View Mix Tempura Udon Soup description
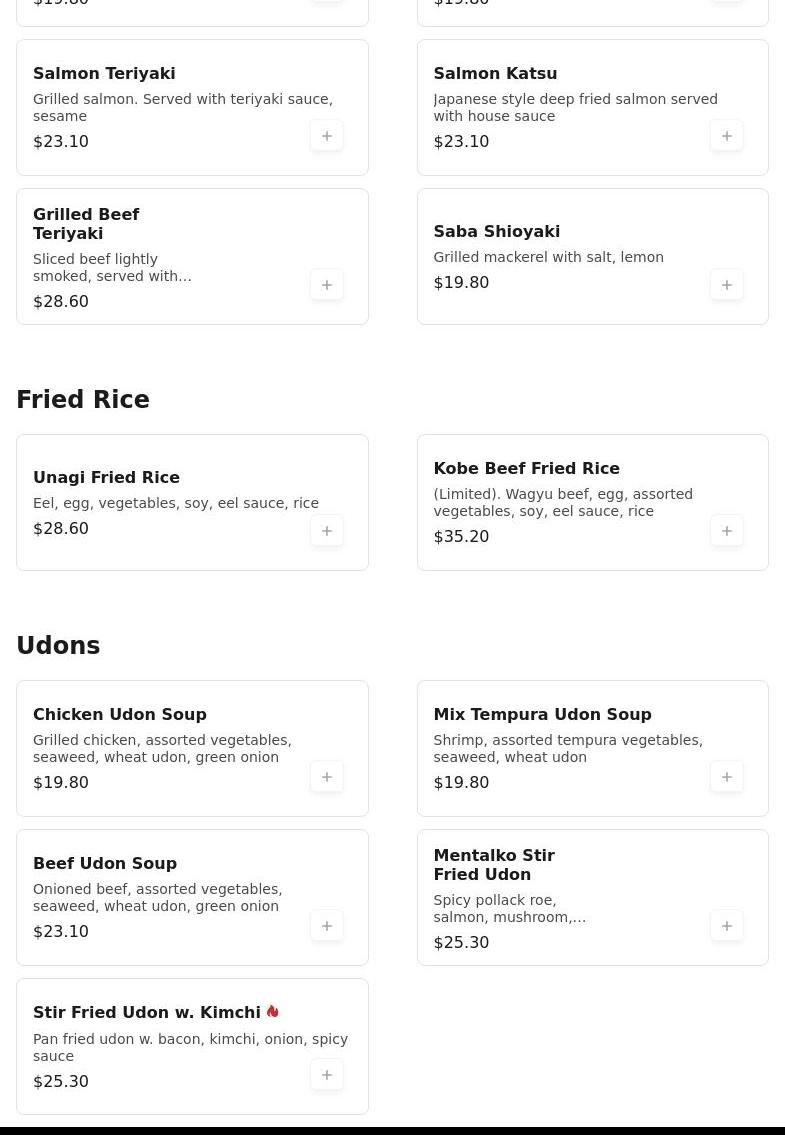This screenshot has height=1135, width=785. tap(567, 748)
